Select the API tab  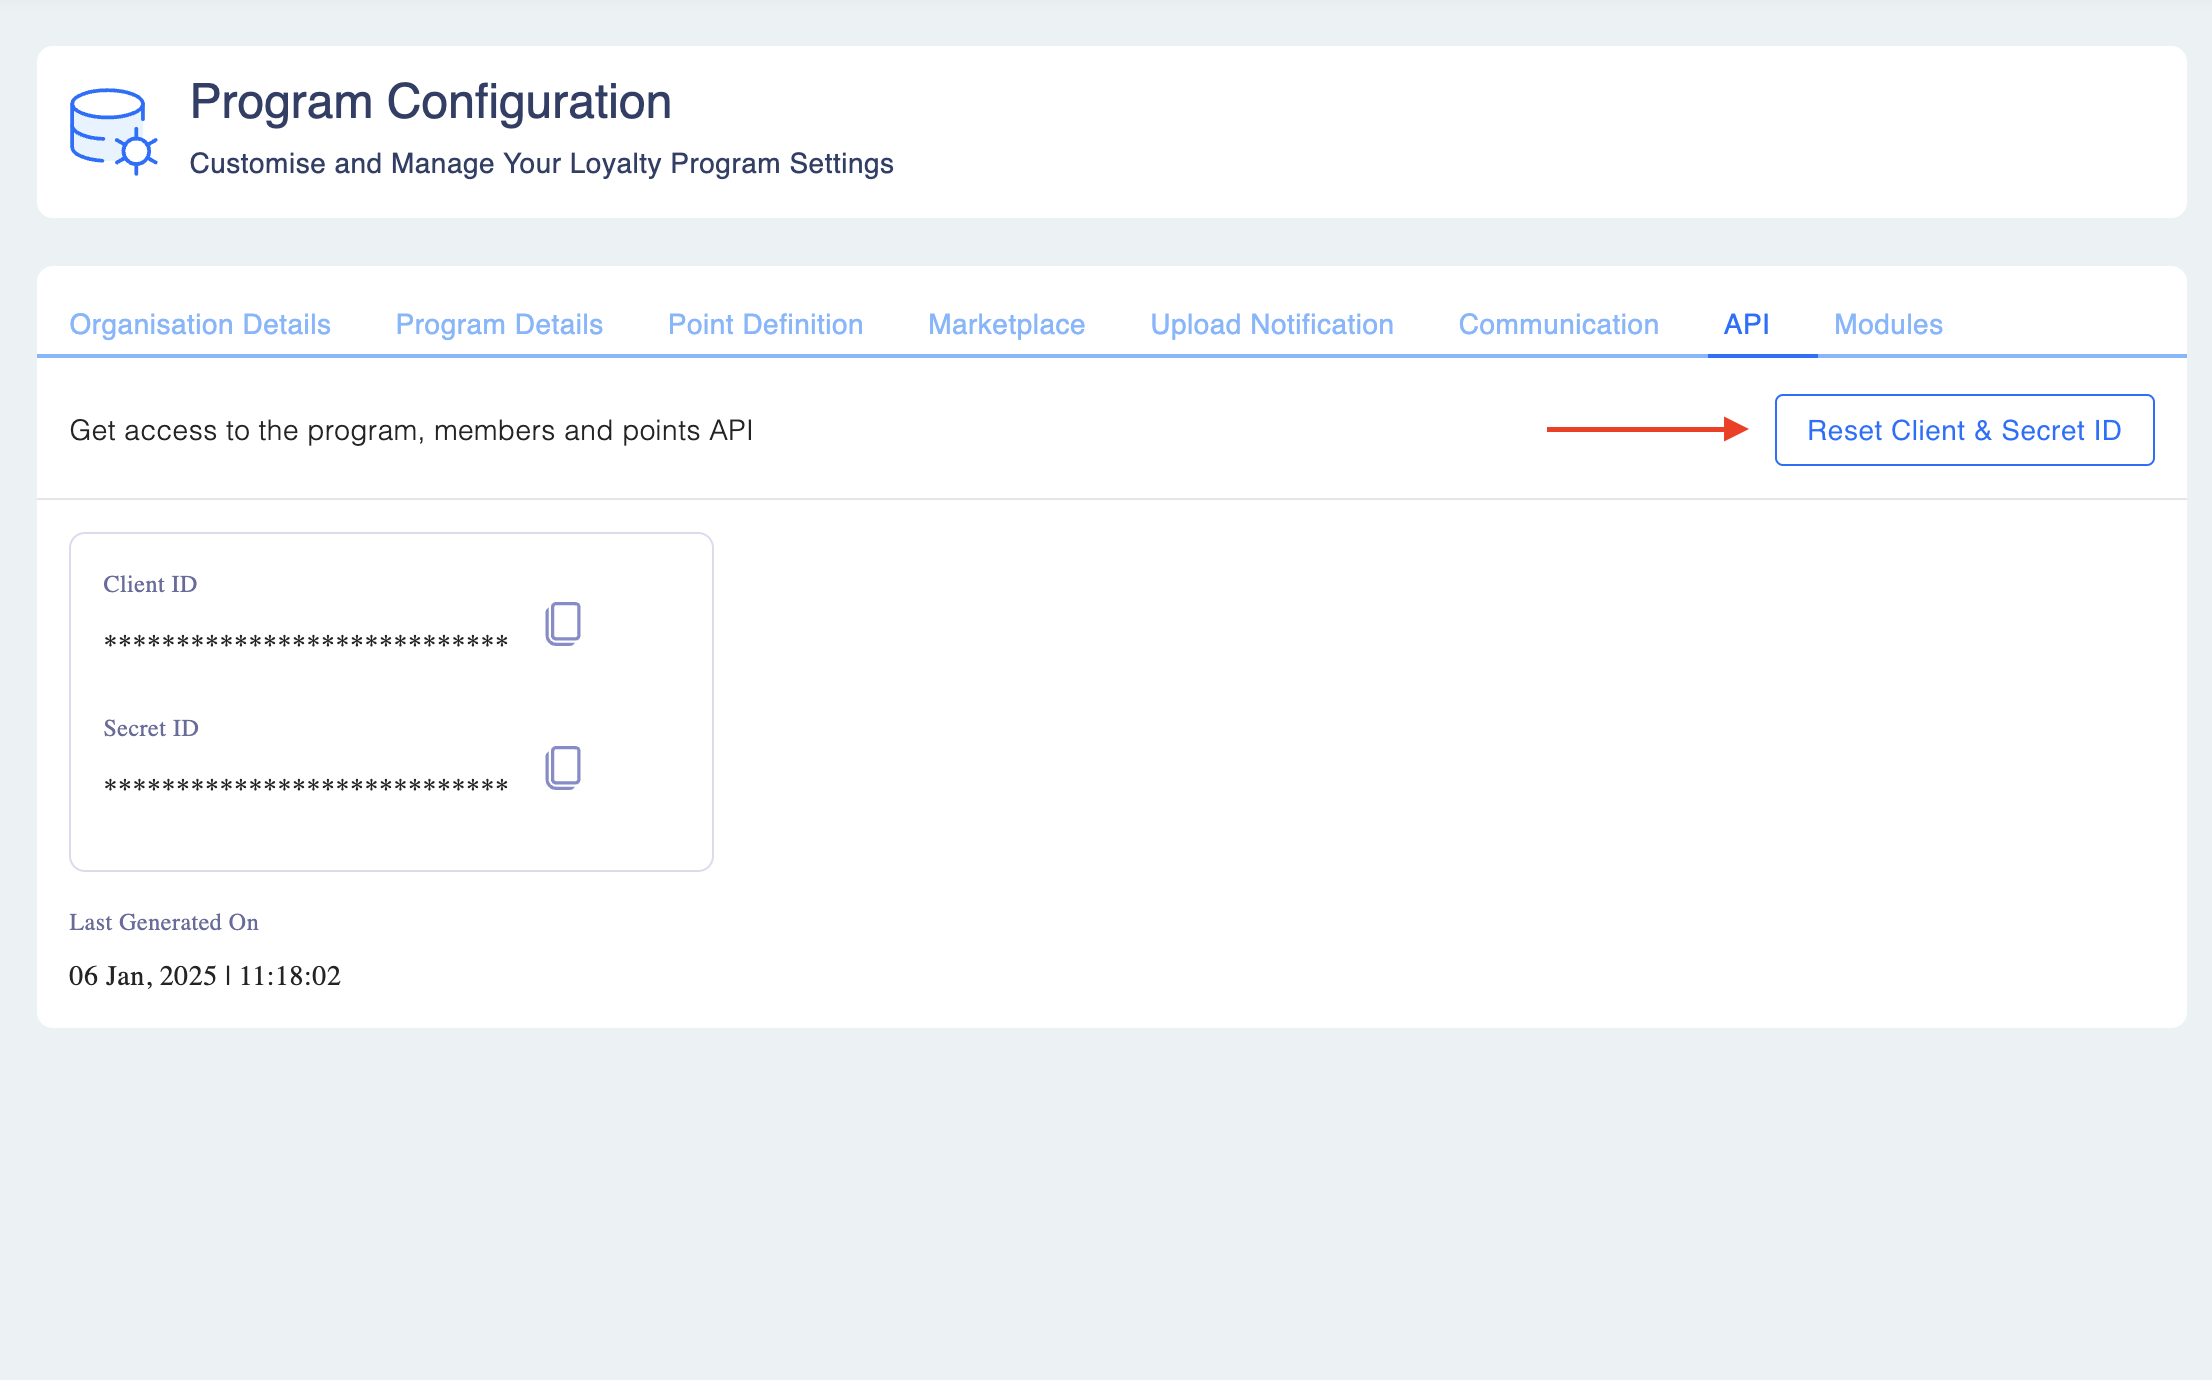click(1746, 324)
